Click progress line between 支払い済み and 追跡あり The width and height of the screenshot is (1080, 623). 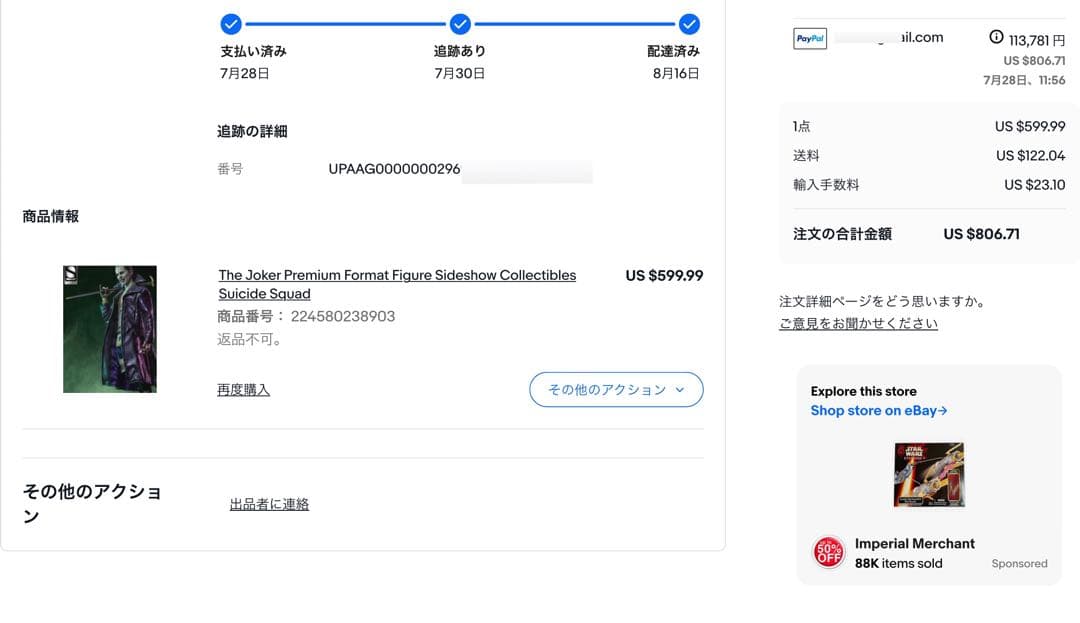[x=345, y=23]
